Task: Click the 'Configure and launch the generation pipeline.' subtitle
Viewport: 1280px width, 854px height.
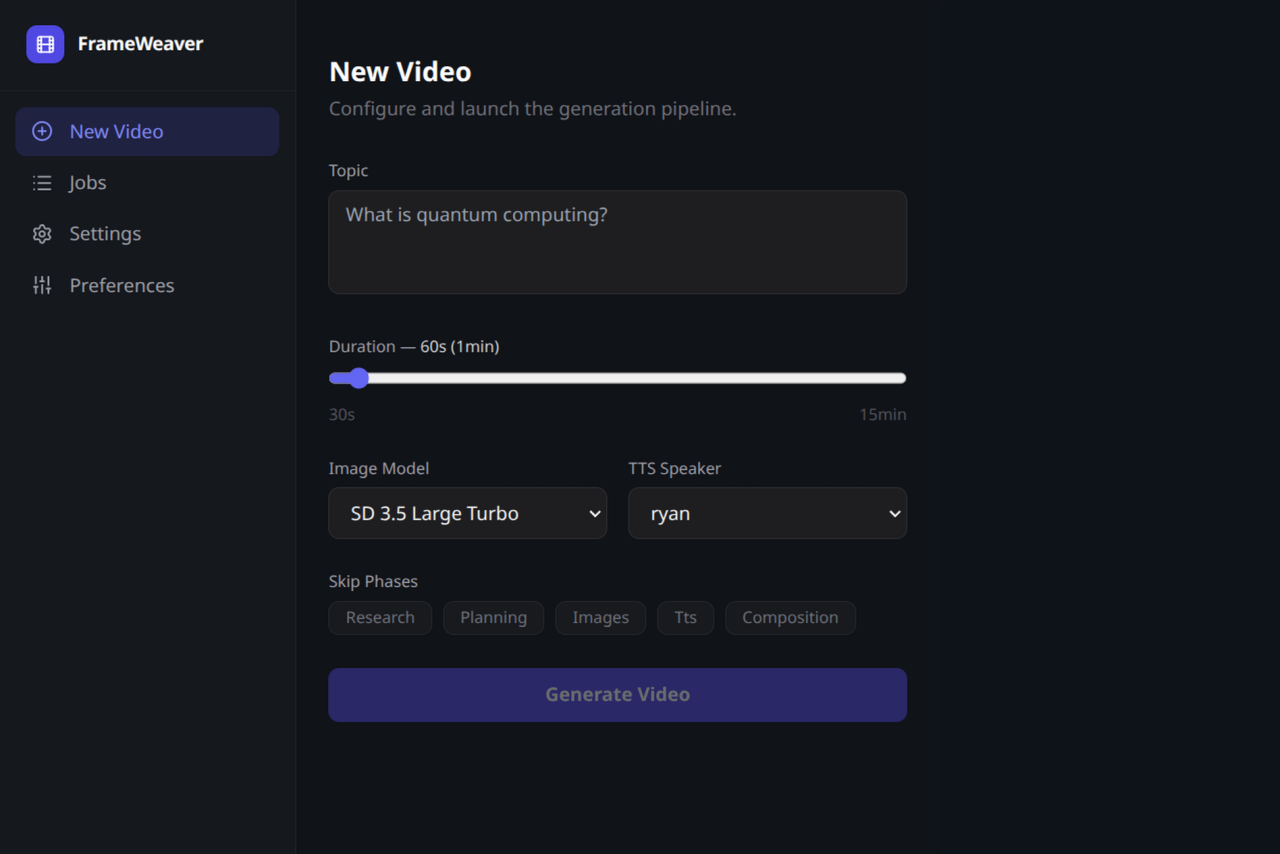Action: click(x=533, y=109)
